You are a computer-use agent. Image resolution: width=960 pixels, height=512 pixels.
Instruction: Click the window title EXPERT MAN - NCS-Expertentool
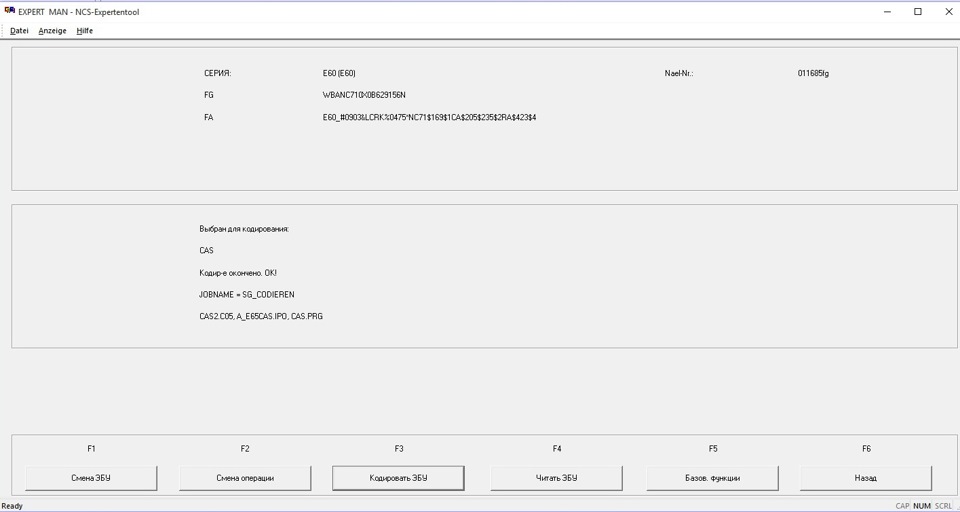(x=79, y=12)
